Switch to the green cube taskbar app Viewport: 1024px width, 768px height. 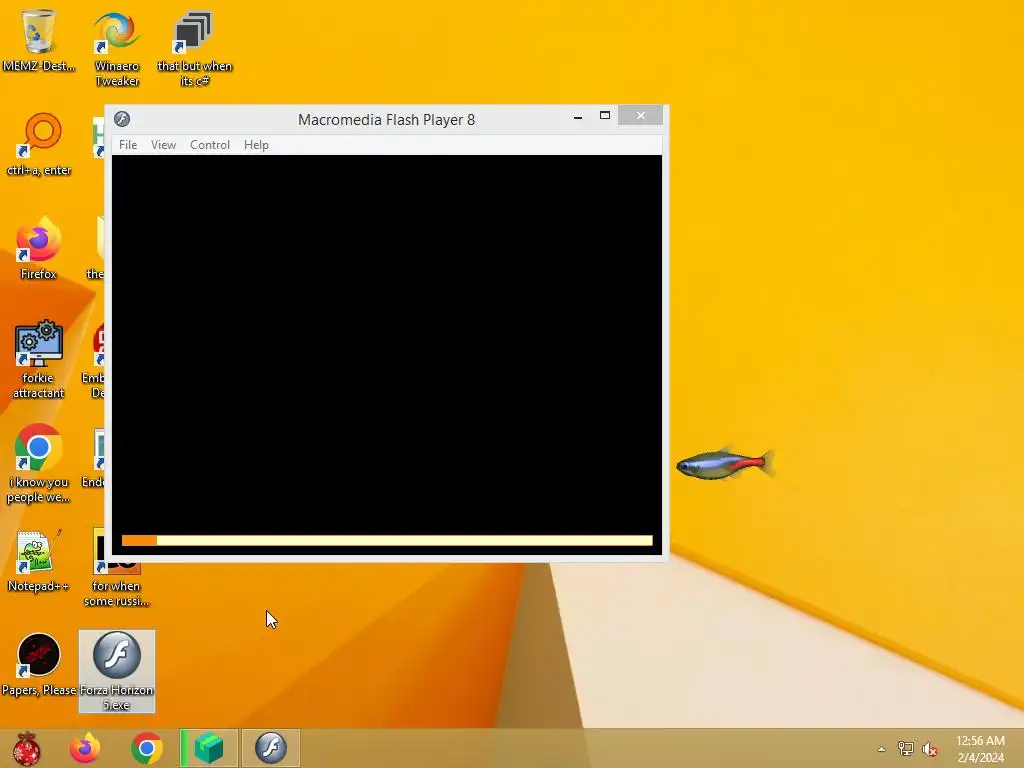click(x=209, y=748)
